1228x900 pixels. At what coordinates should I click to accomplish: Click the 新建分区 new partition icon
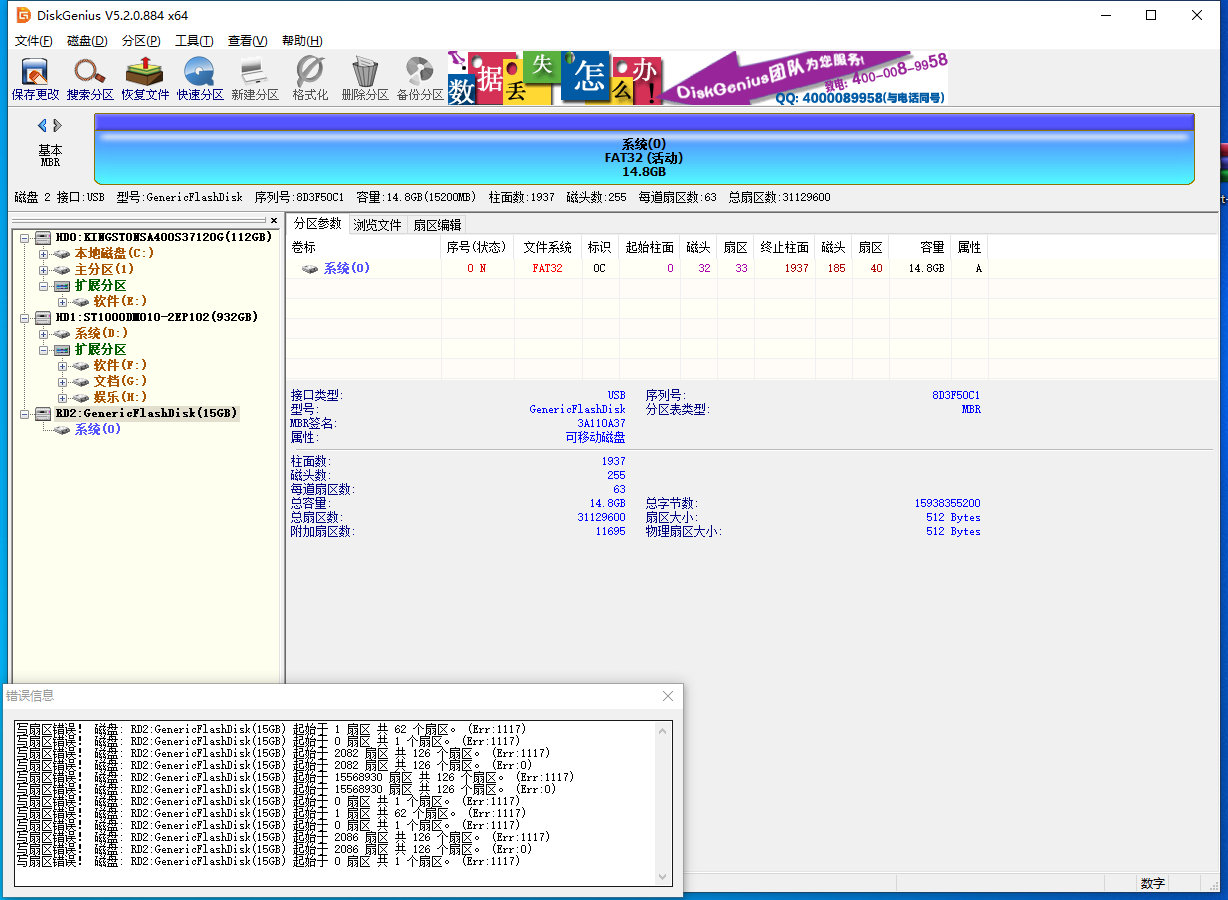(255, 79)
